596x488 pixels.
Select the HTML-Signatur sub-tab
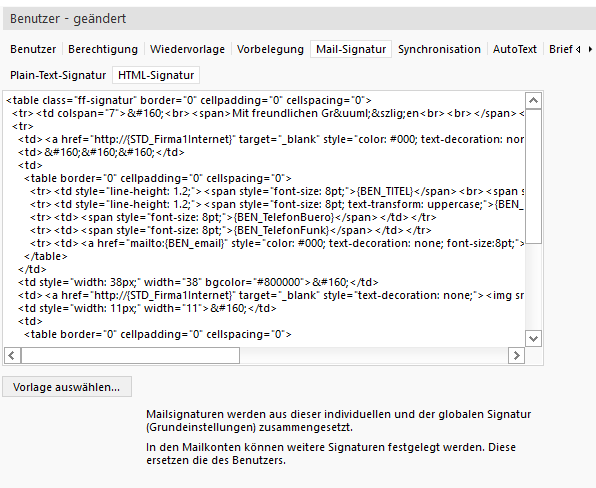point(156,75)
